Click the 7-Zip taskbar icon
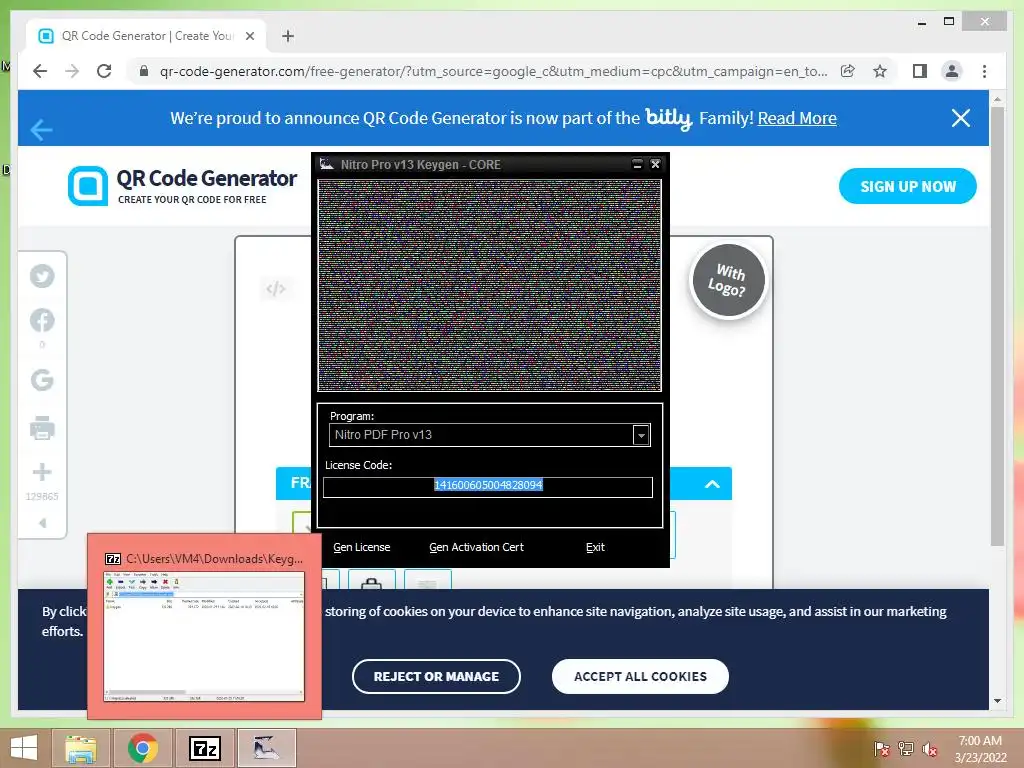The image size is (1024, 768). [204, 748]
